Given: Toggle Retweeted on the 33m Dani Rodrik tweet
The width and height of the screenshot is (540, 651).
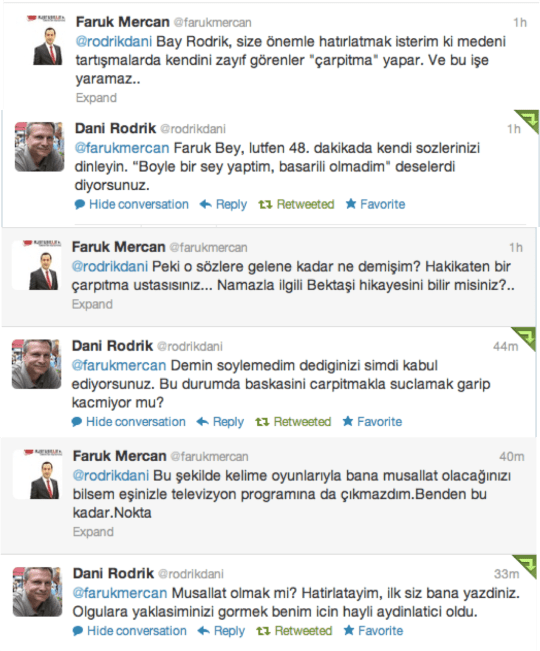Looking at the screenshot, I should point(295,631).
